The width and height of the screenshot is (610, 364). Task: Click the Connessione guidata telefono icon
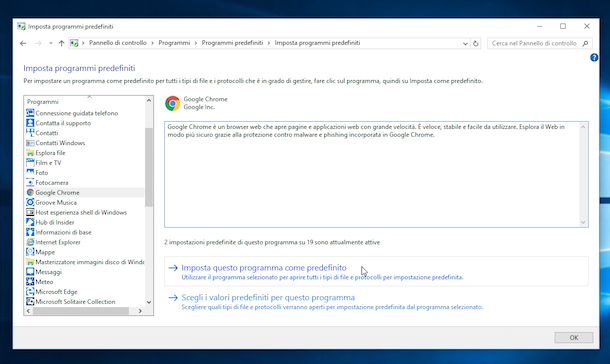click(x=30, y=113)
